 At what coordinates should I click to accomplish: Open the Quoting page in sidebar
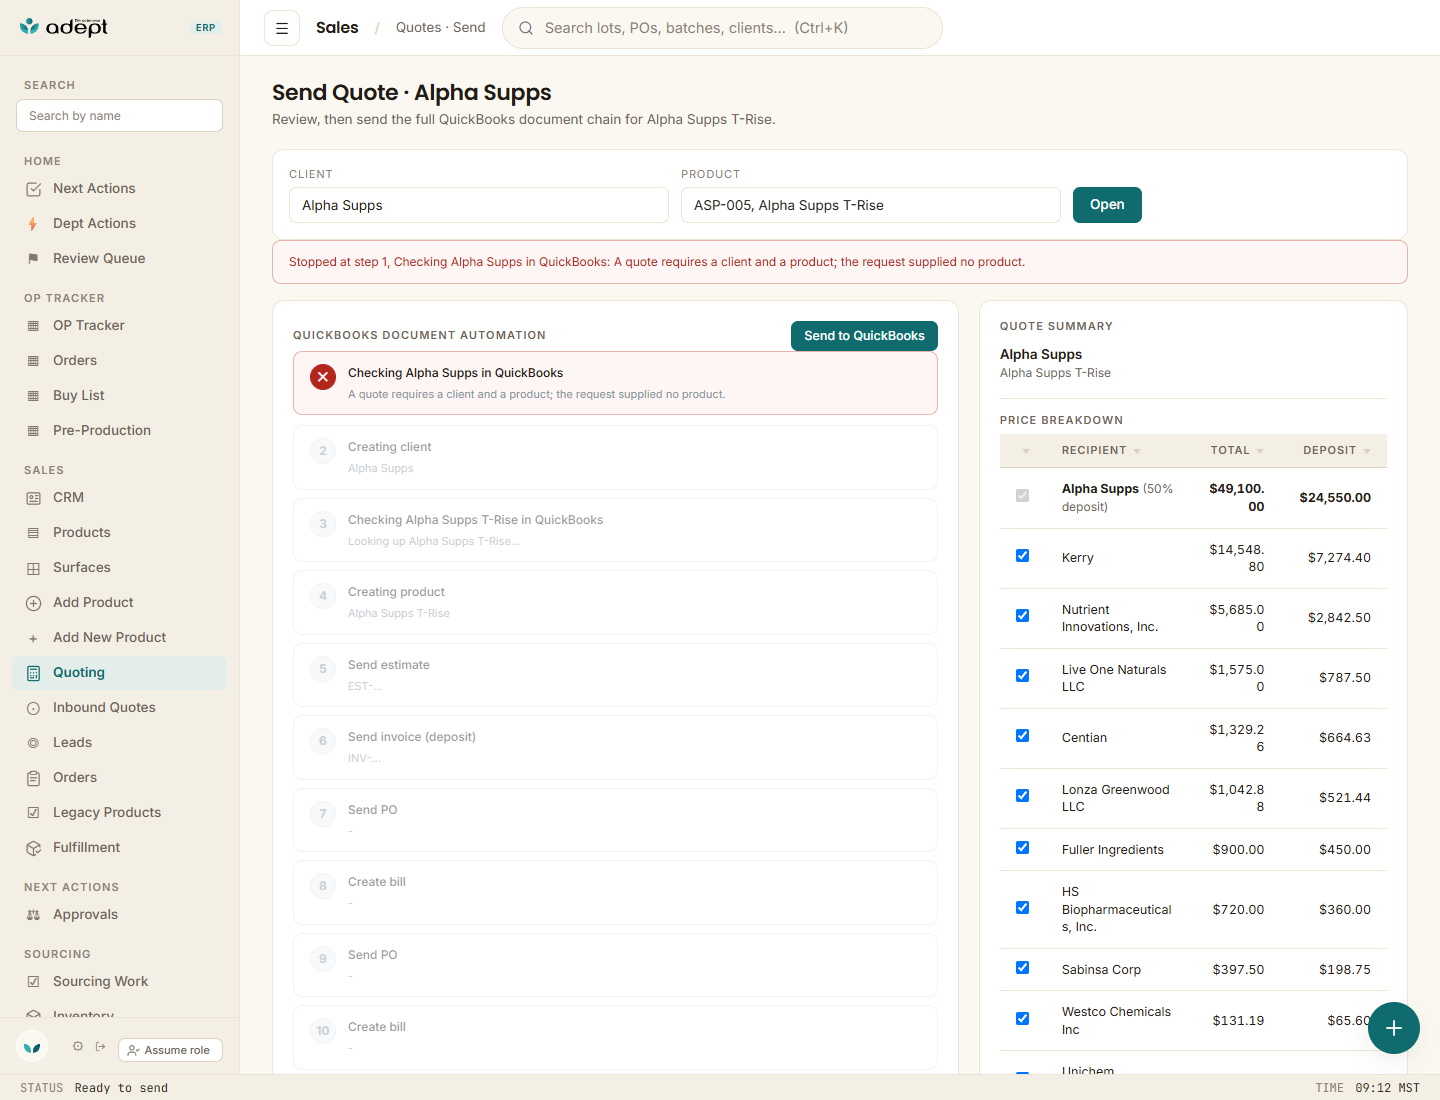coord(120,673)
